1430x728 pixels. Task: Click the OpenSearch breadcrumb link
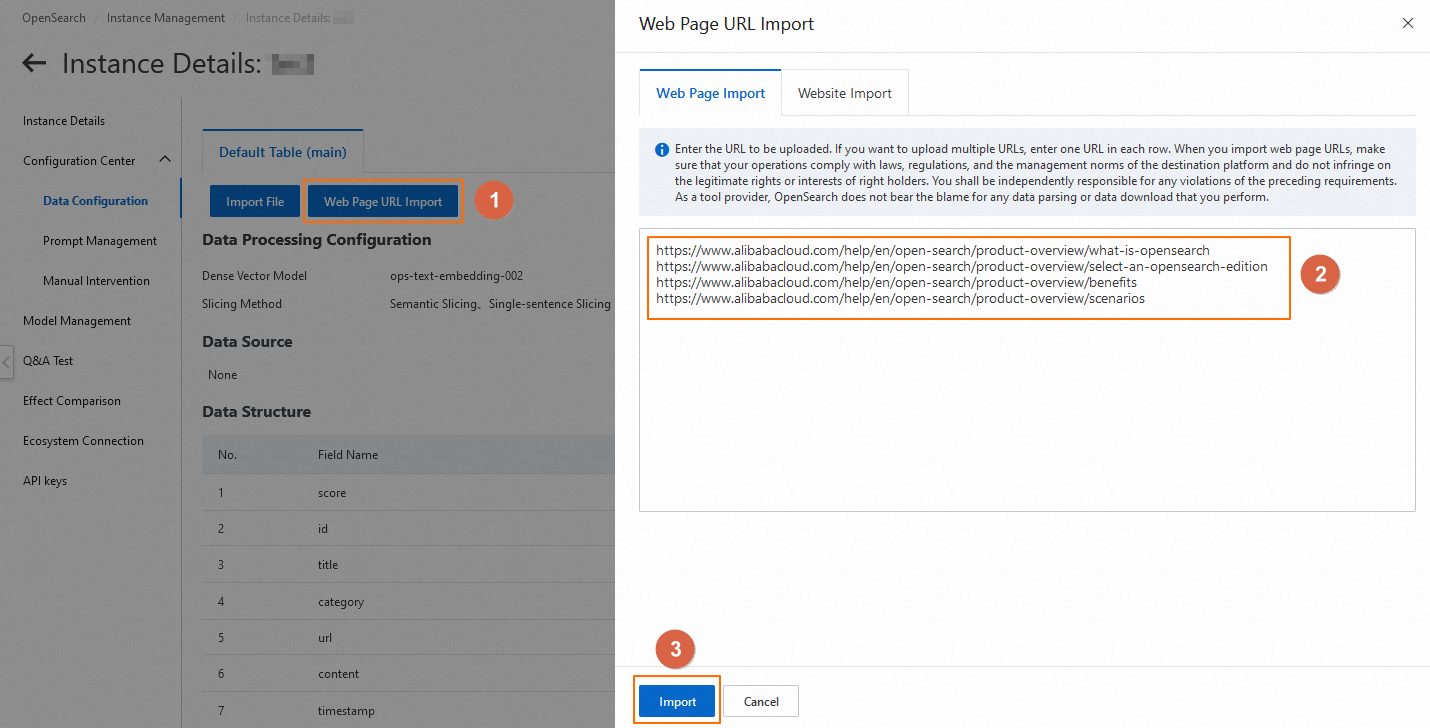tap(54, 18)
